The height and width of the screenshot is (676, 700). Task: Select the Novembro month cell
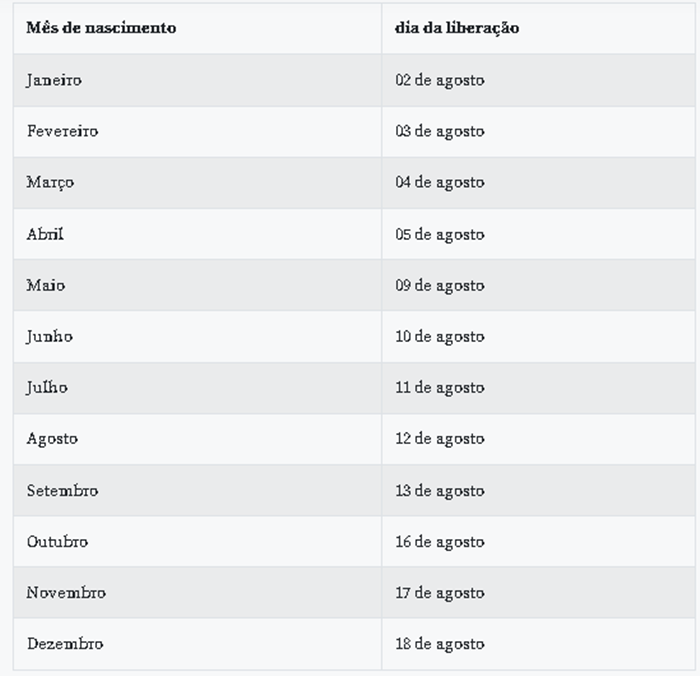[x=66, y=593]
